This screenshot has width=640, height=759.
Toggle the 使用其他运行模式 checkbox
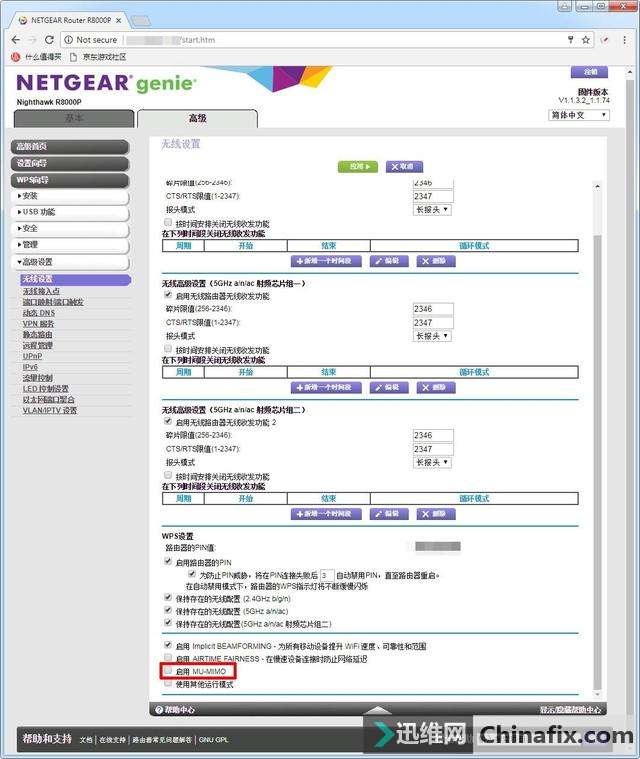168,683
